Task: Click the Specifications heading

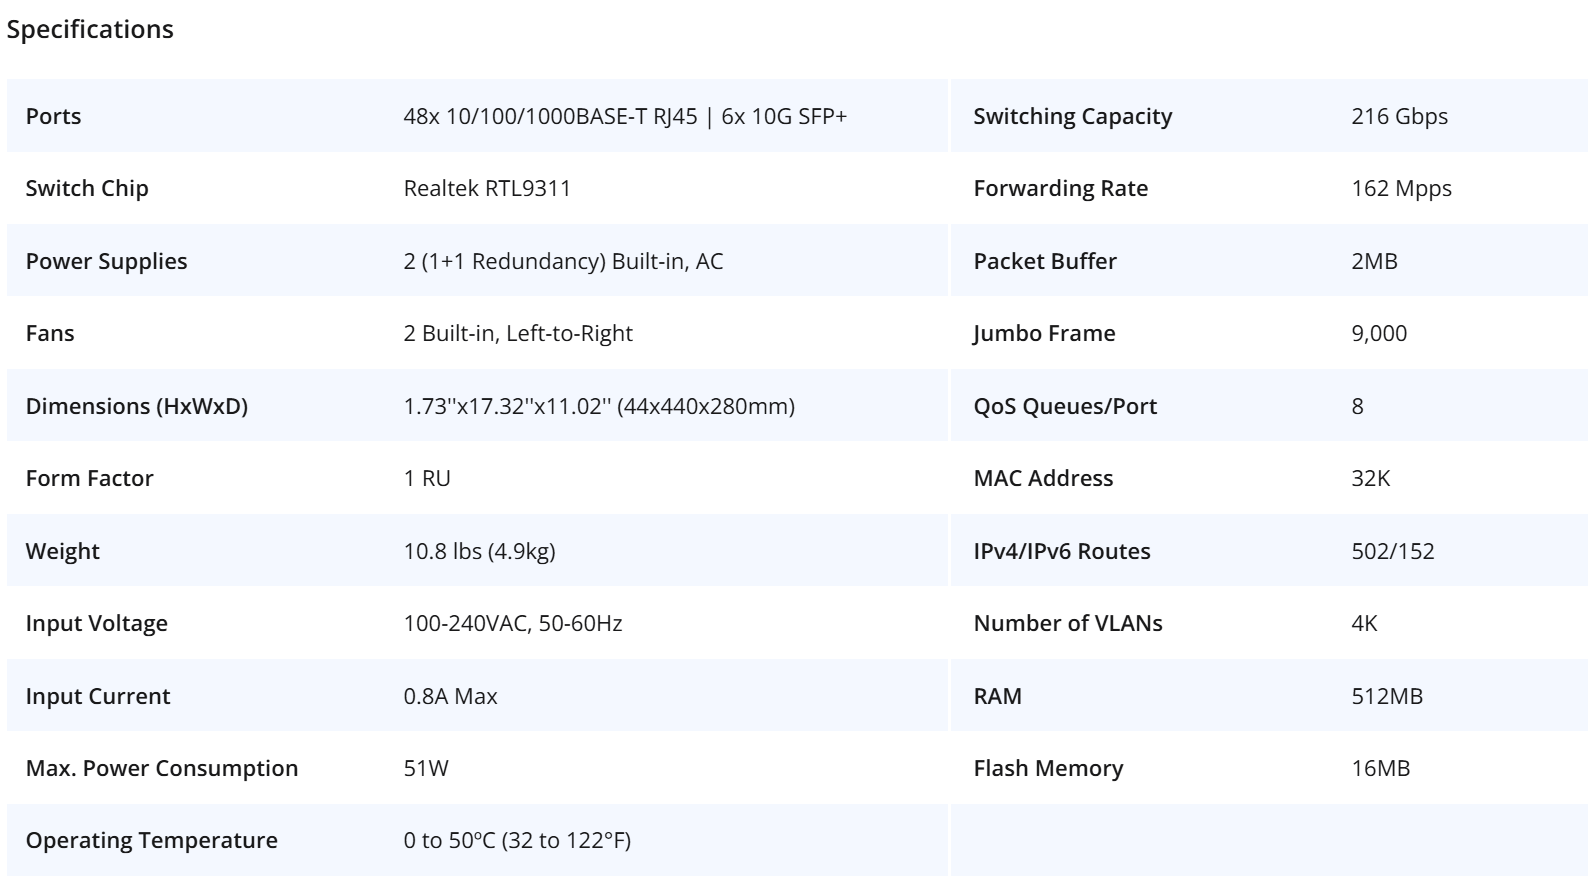Action: click(x=90, y=30)
